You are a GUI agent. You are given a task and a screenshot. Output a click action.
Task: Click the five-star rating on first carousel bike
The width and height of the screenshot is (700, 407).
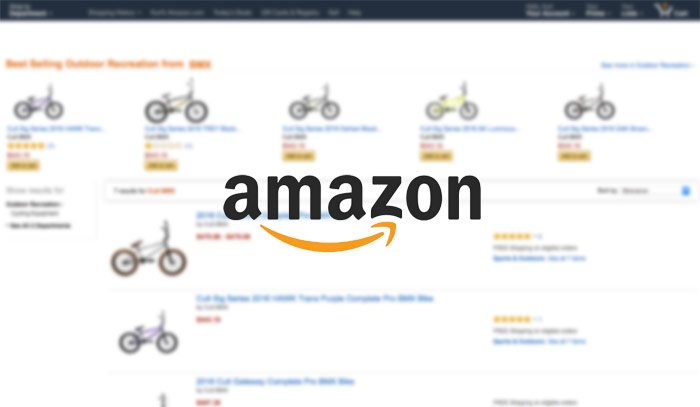26,146
